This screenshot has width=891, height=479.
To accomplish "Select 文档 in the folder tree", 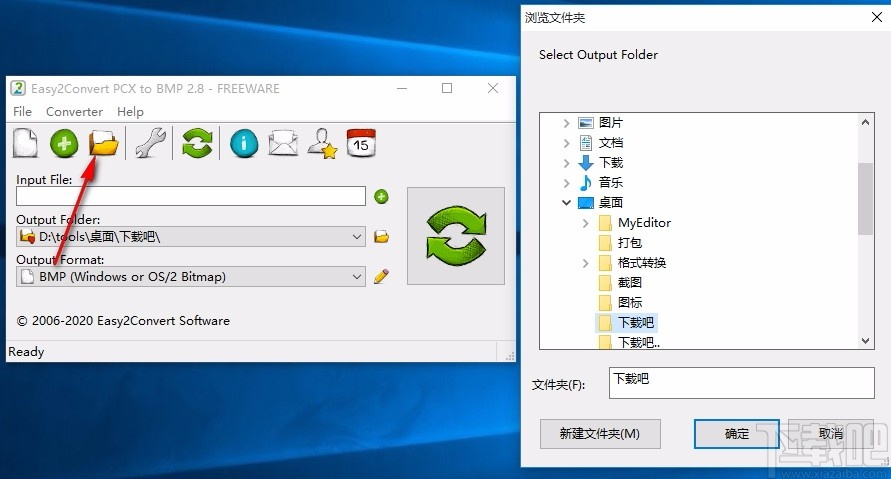I will click(611, 143).
